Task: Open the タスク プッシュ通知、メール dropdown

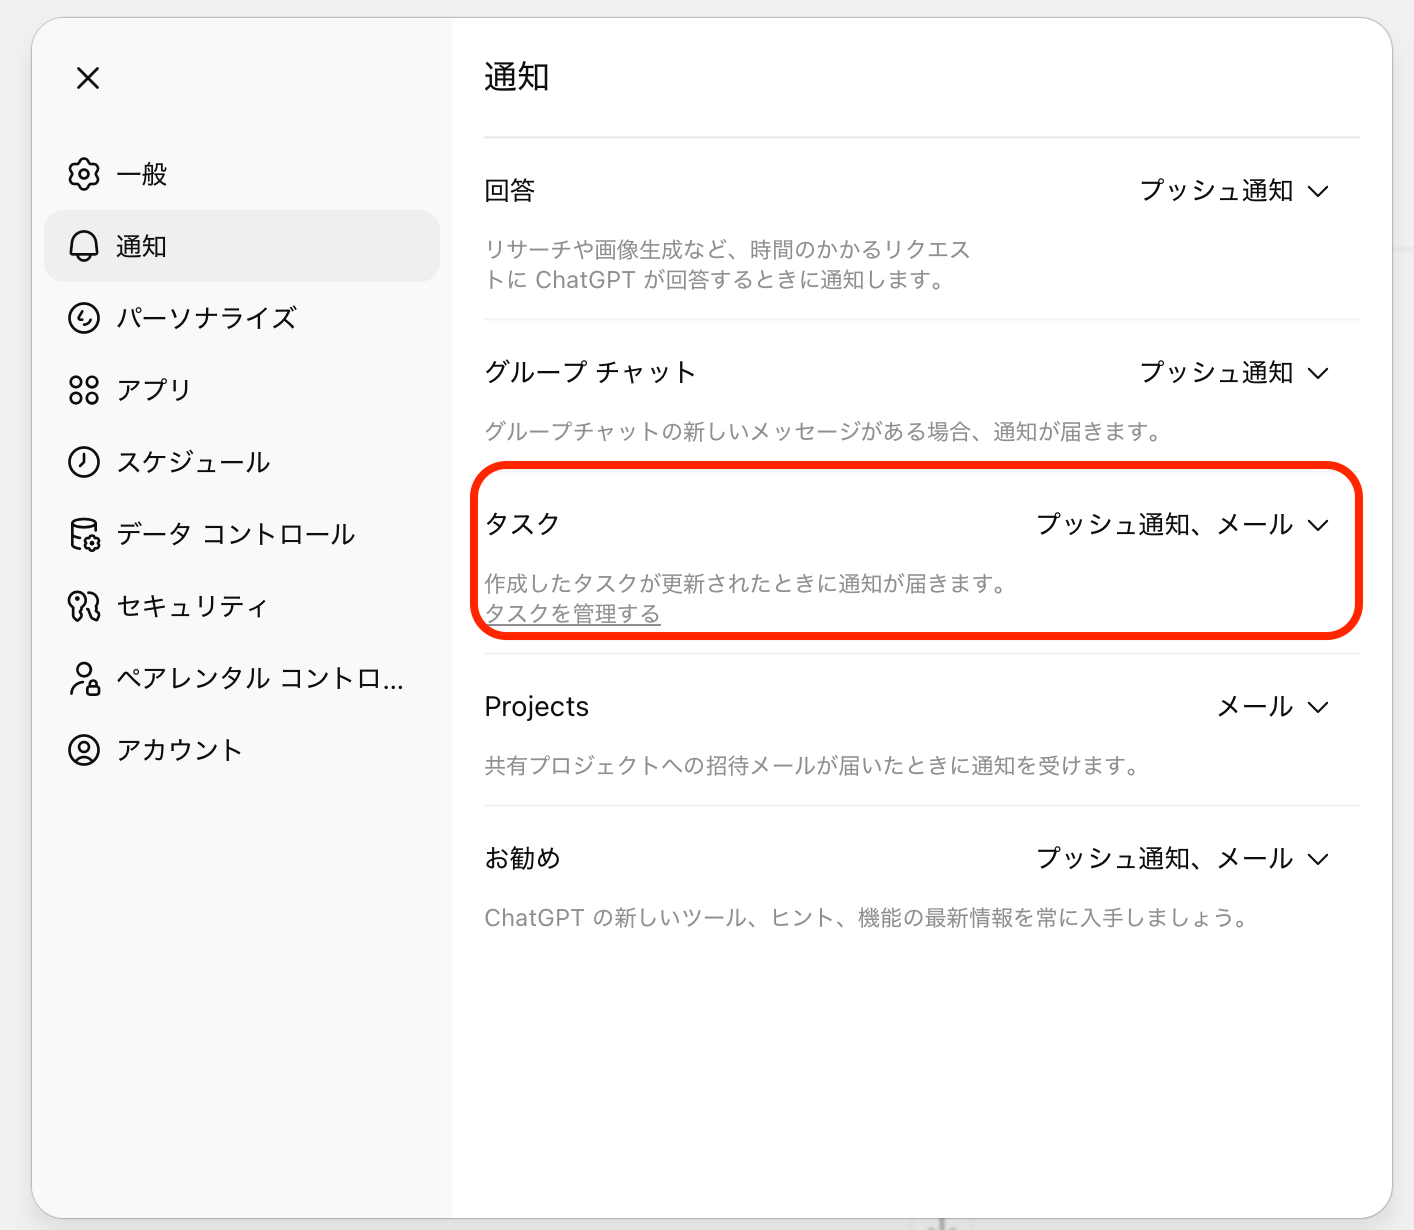Action: pos(1182,525)
